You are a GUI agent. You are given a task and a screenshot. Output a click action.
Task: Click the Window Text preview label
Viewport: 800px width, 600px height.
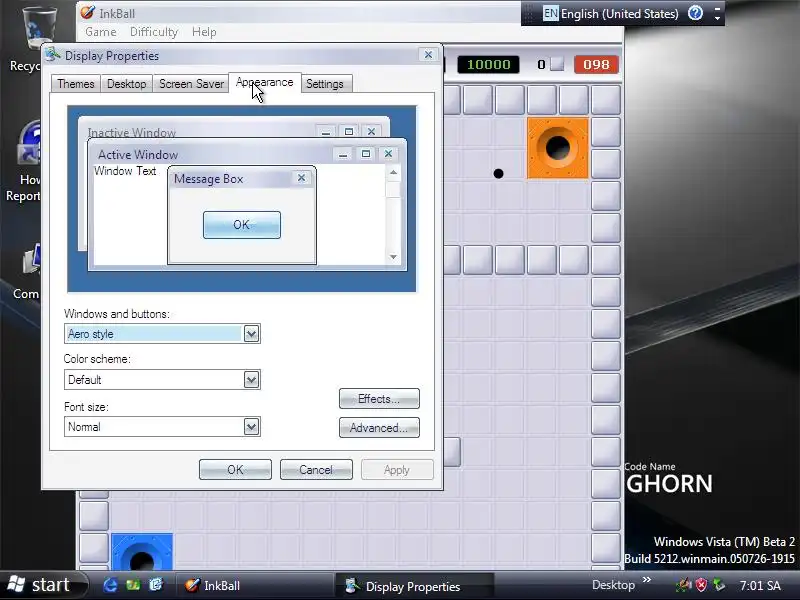[125, 171]
